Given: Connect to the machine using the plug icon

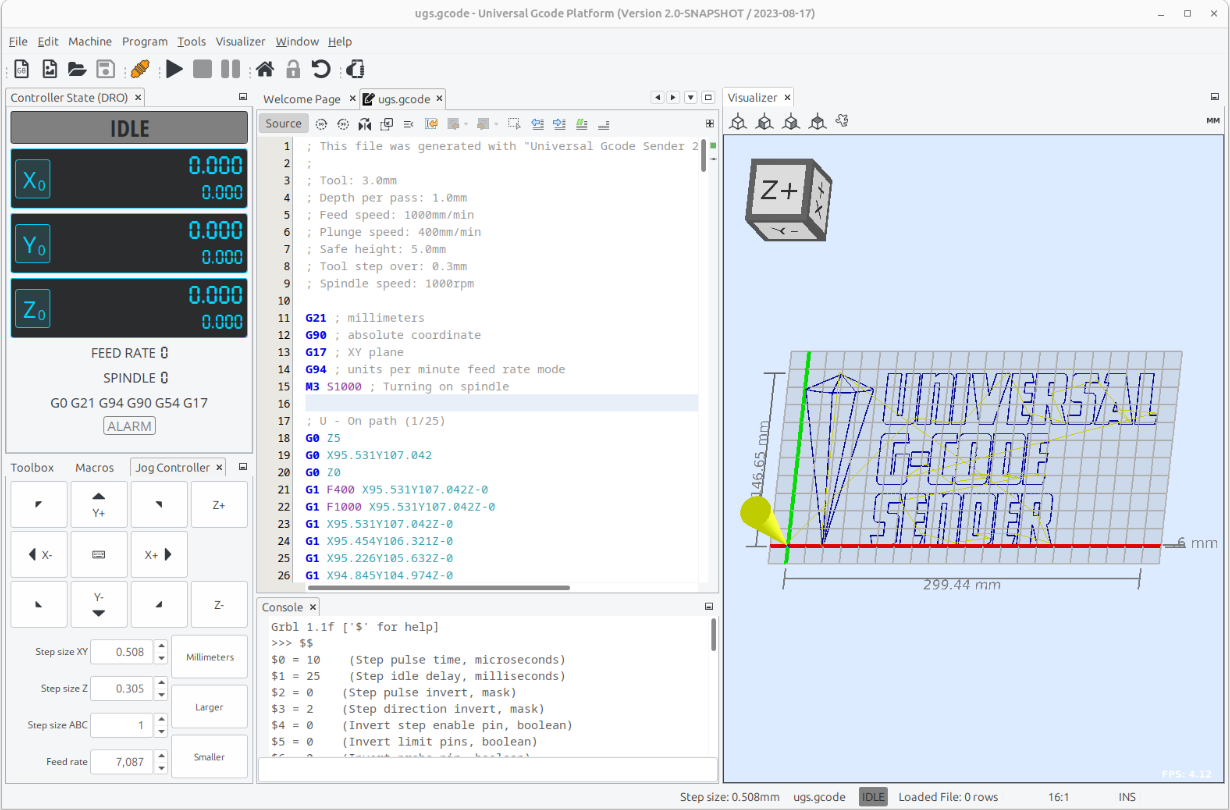Looking at the screenshot, I should pyautogui.click(x=141, y=68).
